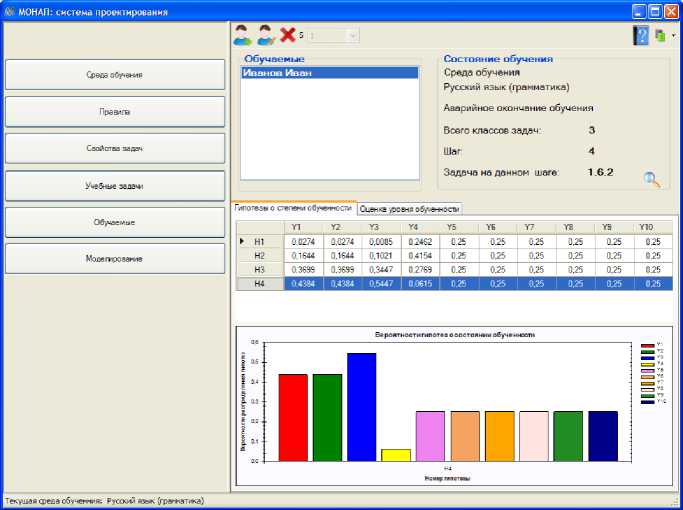Open the Обучаемые section button
Image resolution: width=683 pixels, height=510 pixels.
pyautogui.click(x=115, y=222)
